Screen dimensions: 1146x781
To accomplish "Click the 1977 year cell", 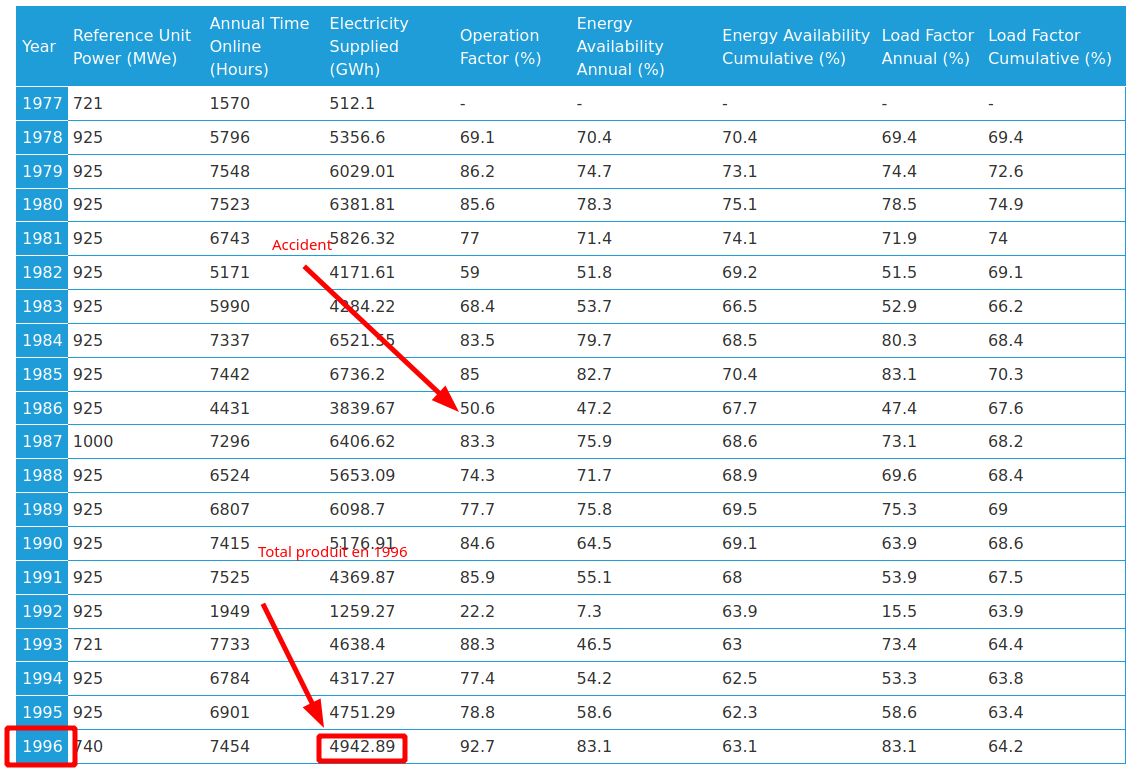I will [x=42, y=103].
